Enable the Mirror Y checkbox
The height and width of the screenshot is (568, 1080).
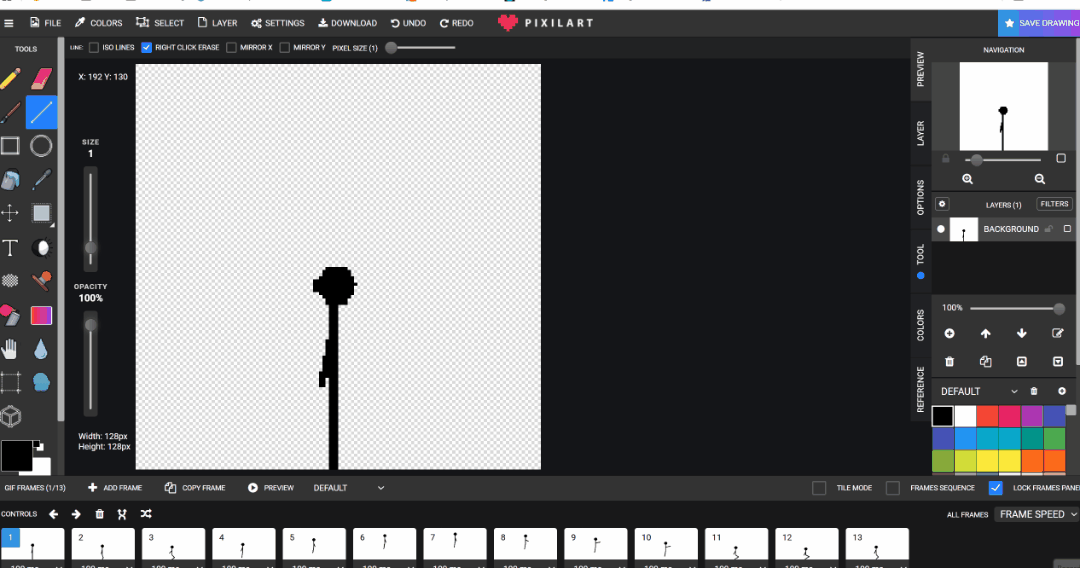pos(284,48)
